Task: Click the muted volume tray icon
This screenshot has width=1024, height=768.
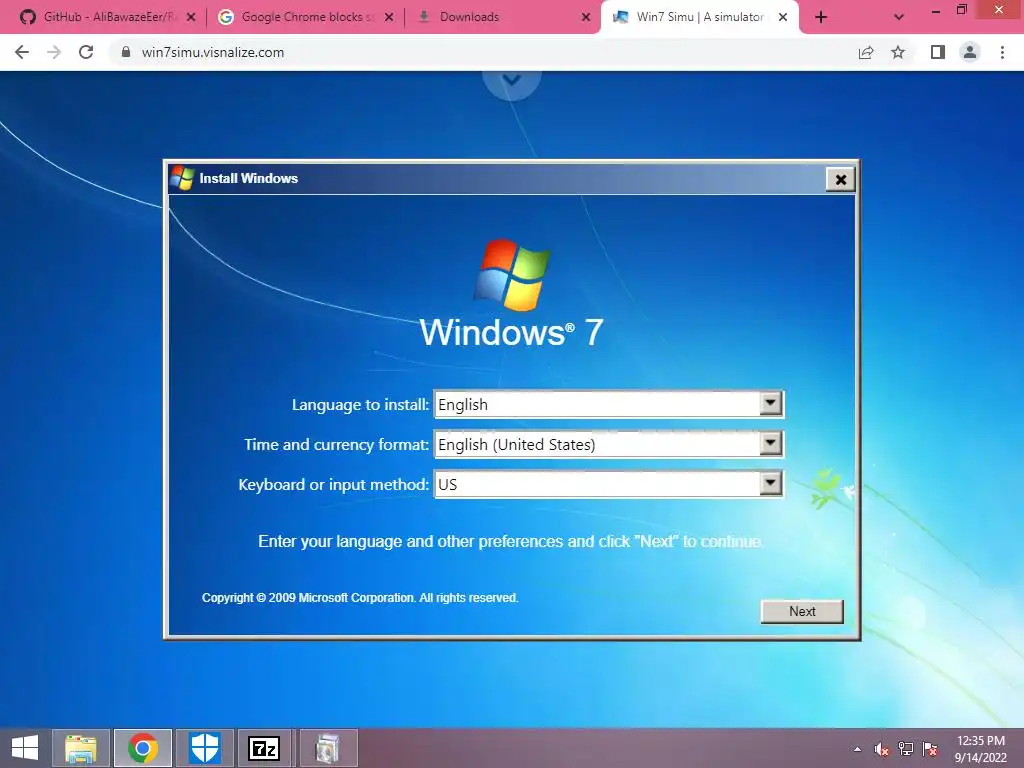Action: [x=881, y=749]
